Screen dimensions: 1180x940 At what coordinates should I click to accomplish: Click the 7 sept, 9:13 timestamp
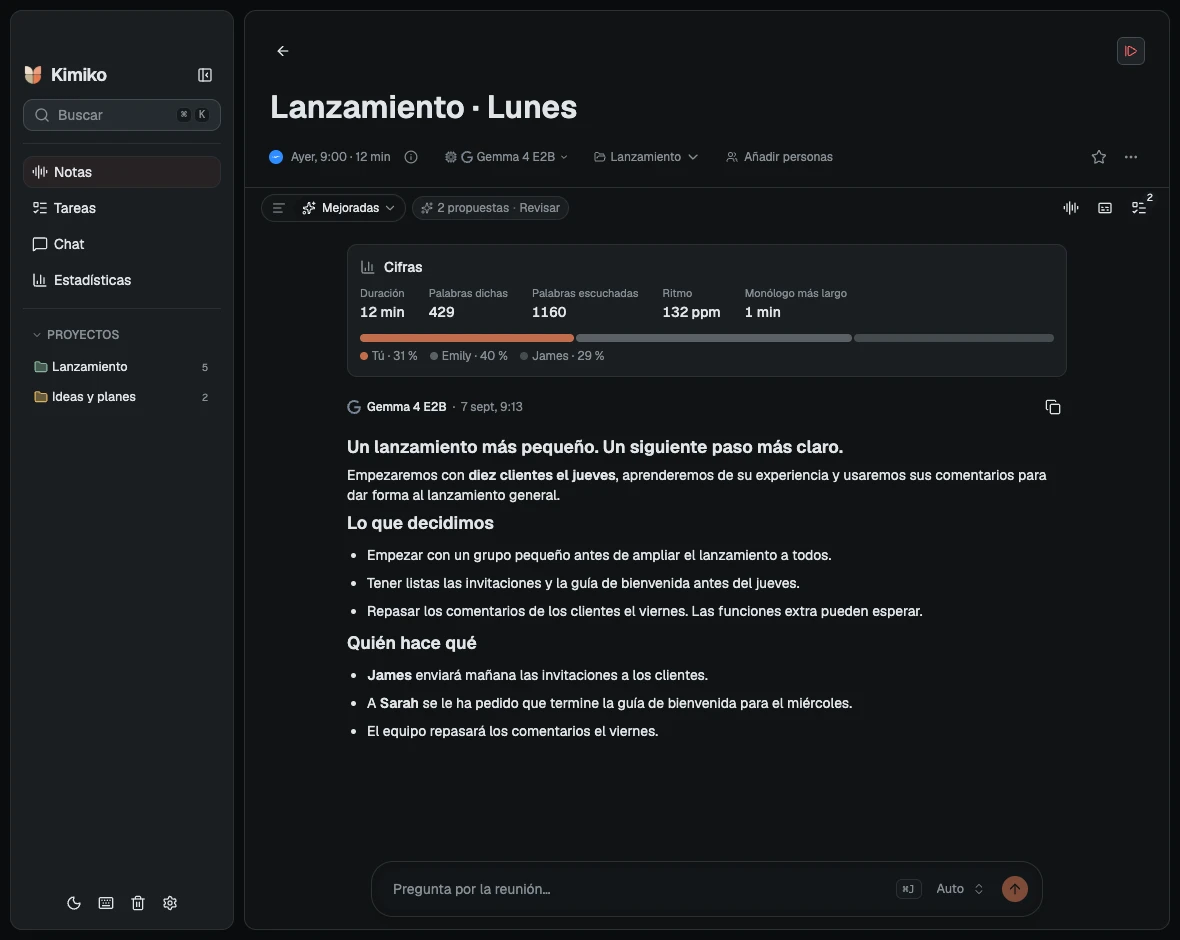point(491,407)
